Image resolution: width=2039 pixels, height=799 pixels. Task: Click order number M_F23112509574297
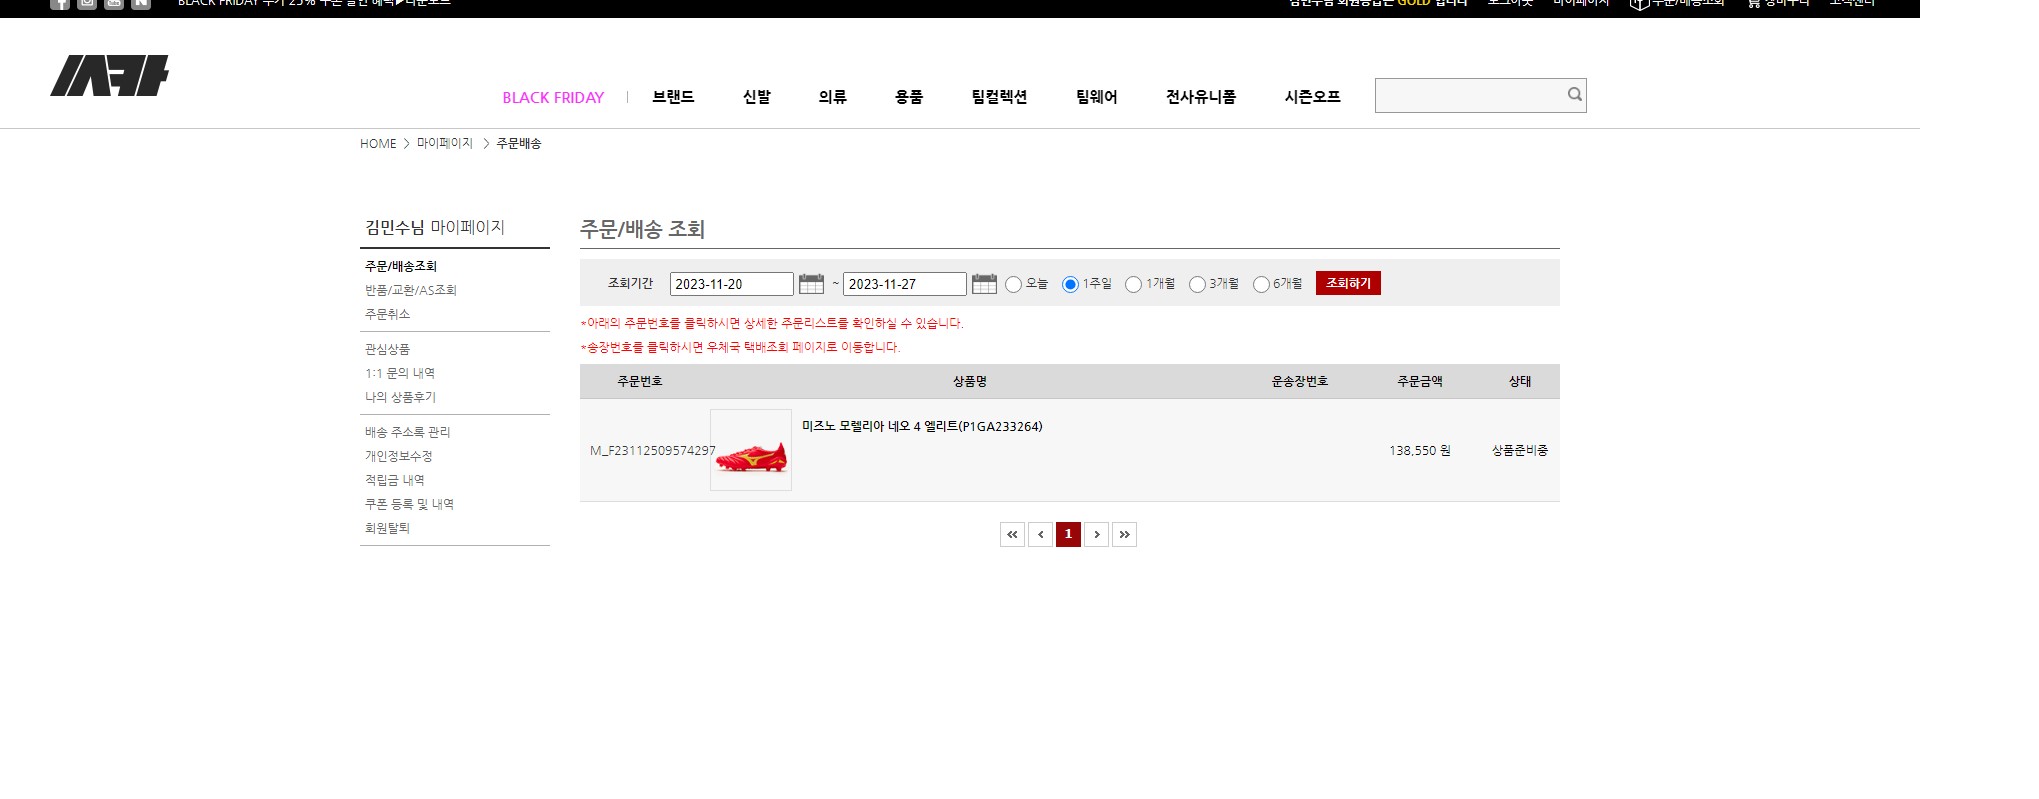click(653, 451)
